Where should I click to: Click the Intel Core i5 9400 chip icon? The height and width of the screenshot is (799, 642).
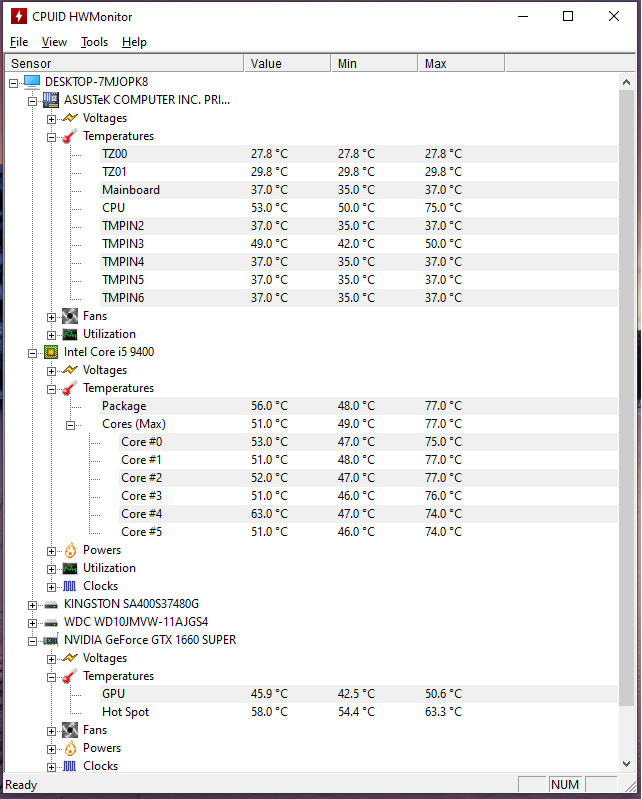pos(51,352)
